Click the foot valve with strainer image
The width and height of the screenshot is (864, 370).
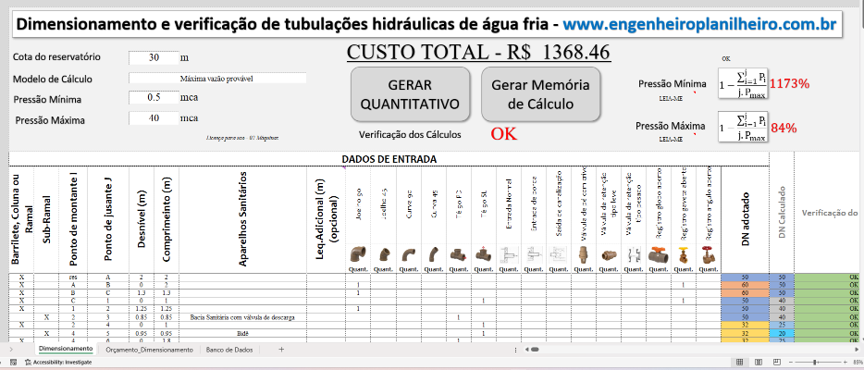(x=584, y=255)
